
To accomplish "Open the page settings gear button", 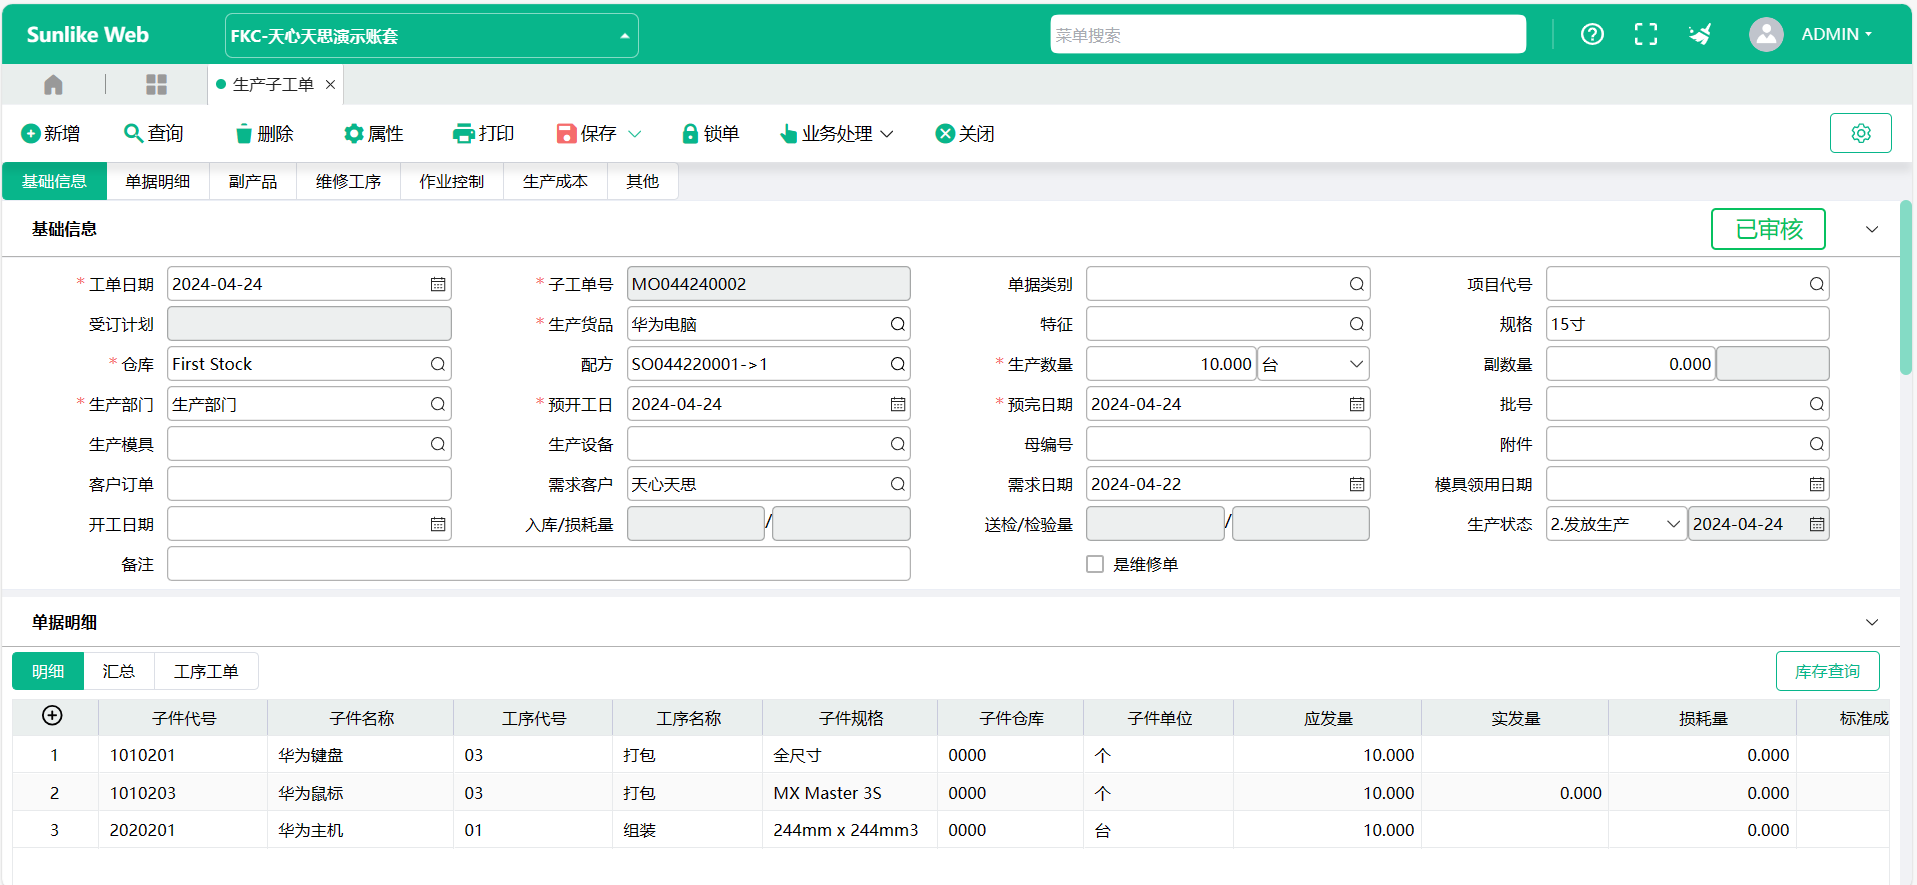I will [1860, 133].
